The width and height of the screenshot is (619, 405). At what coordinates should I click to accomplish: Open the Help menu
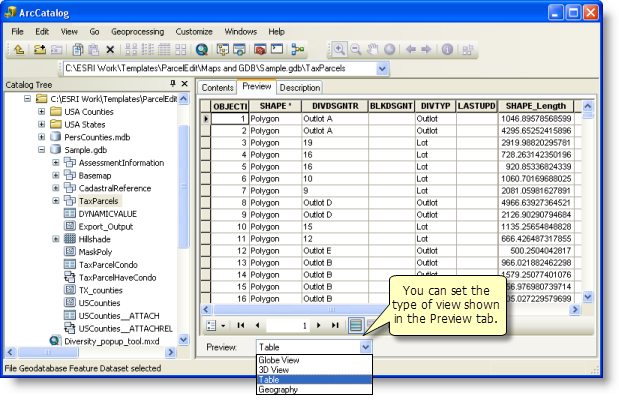(276, 32)
